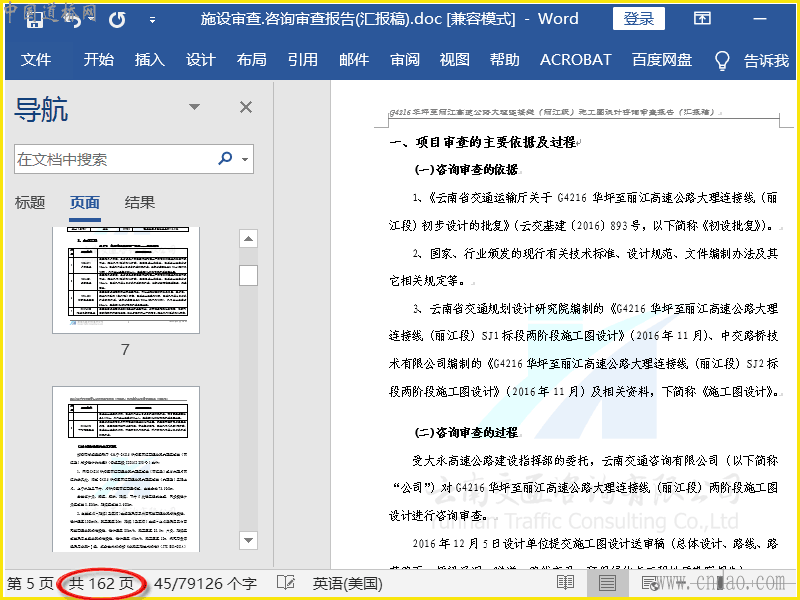
Task: Open the 百度网盘 ribbon tab
Action: (662, 60)
